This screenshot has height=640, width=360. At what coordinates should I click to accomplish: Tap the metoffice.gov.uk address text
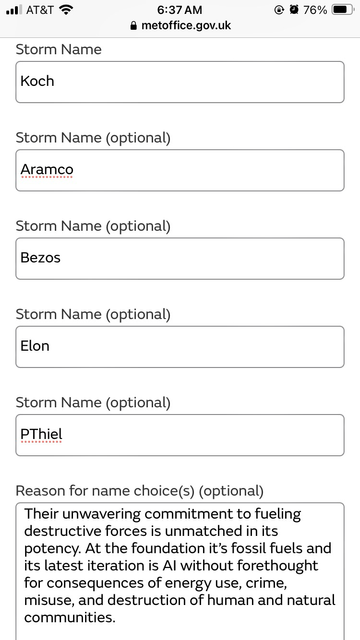[186, 26]
